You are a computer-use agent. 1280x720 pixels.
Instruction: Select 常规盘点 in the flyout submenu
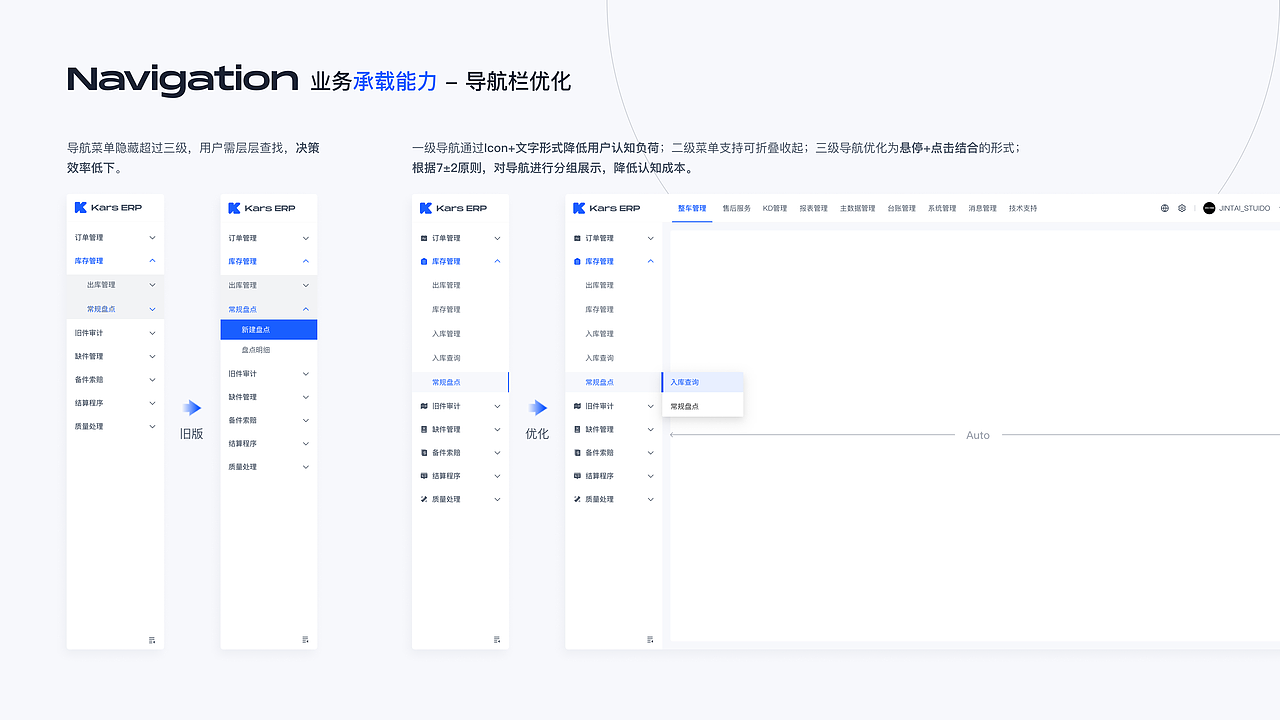point(703,406)
